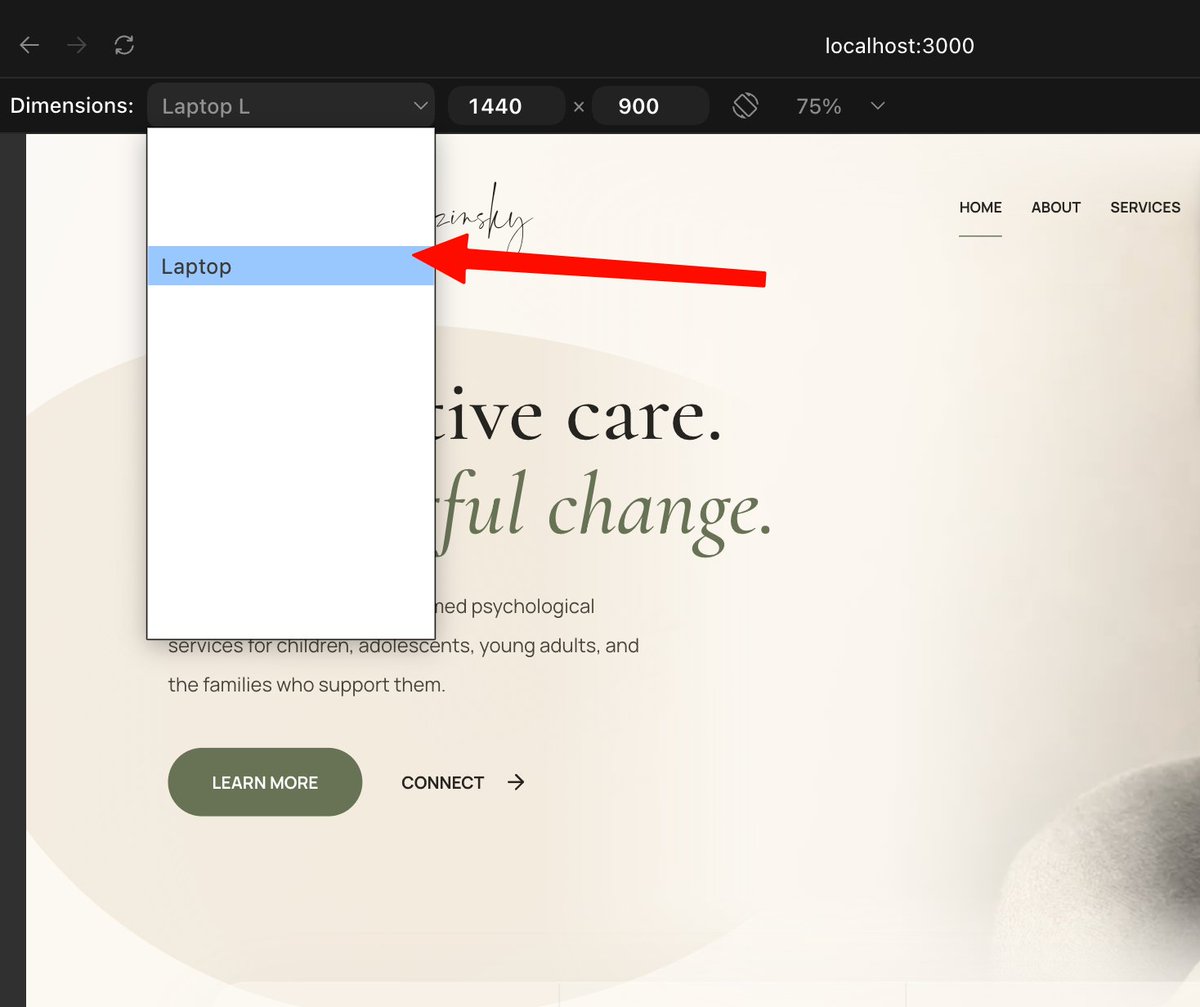Image resolution: width=1200 pixels, height=1007 pixels.
Task: Click the localhost:3000 address bar
Action: click(899, 45)
